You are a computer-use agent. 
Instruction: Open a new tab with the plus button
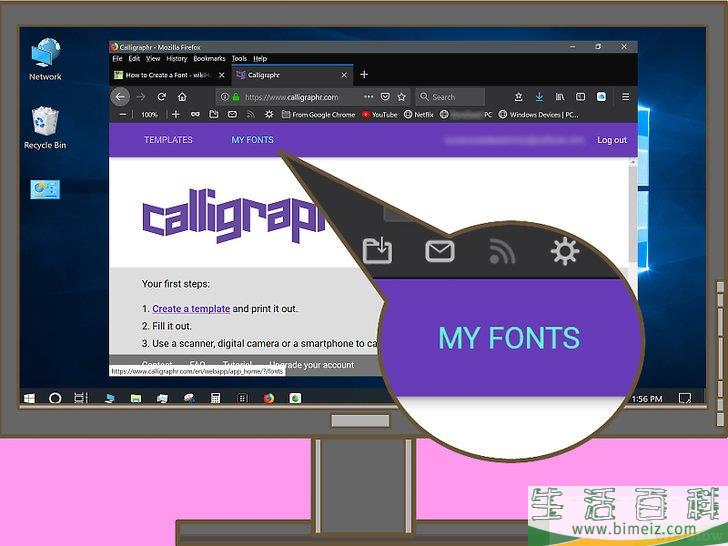pos(364,74)
